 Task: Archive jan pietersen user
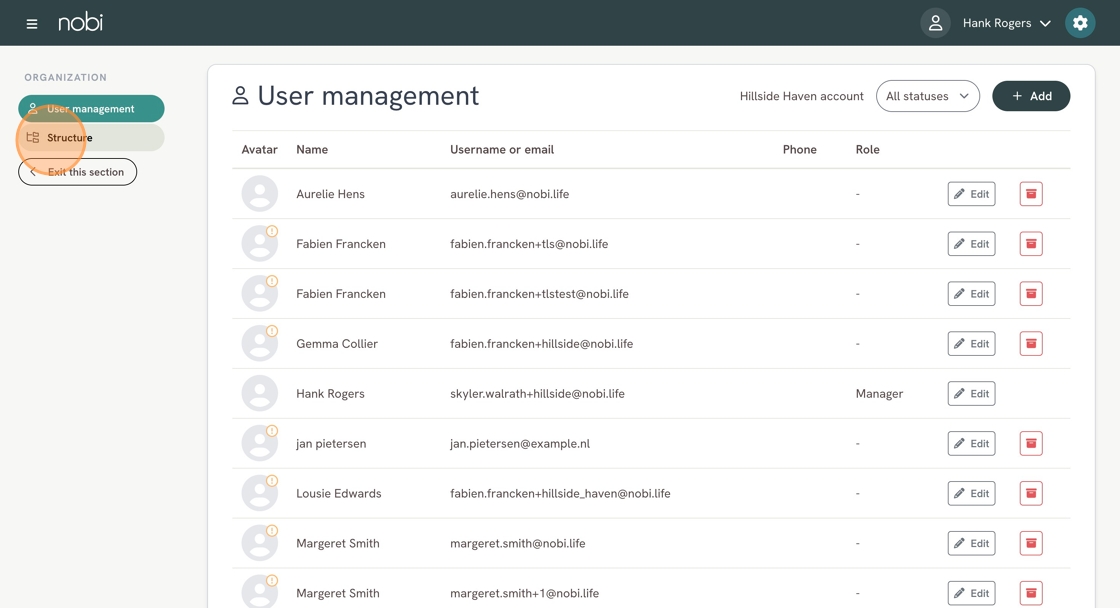1031,444
